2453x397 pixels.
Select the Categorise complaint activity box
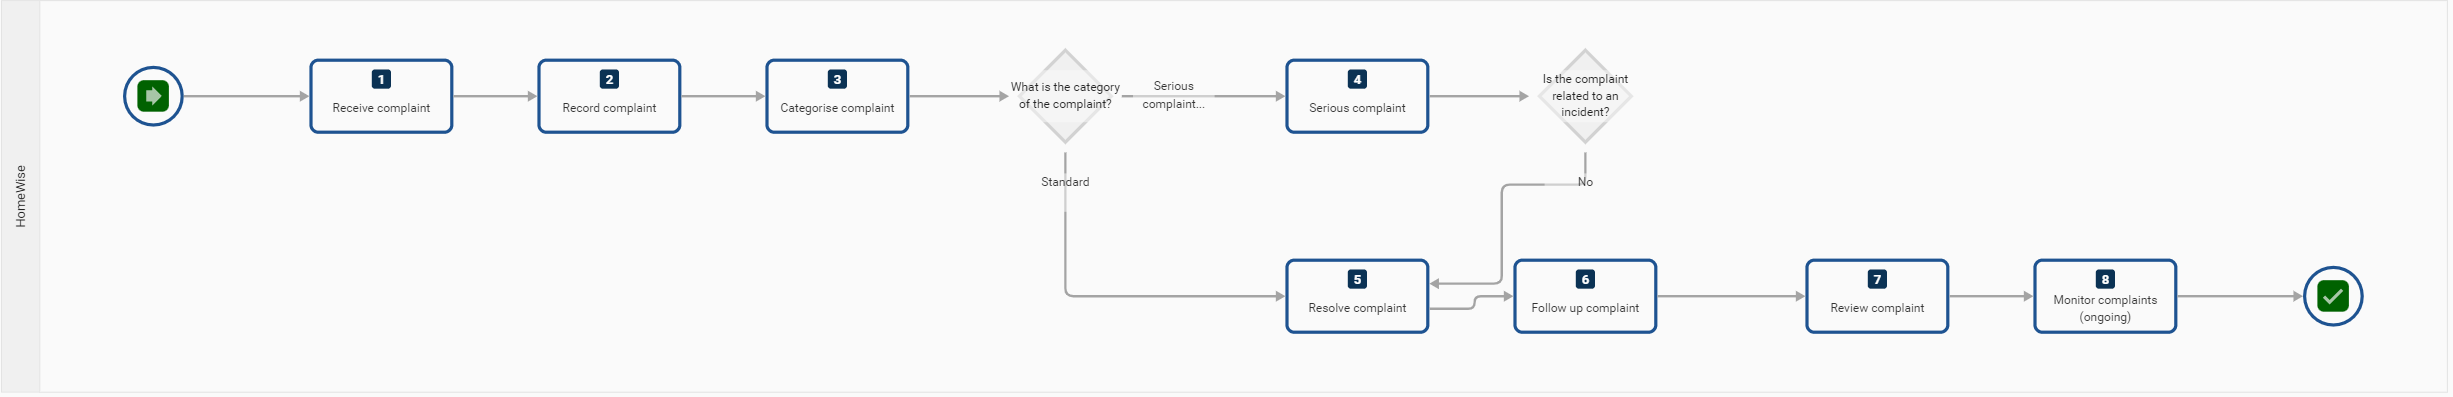click(837, 96)
